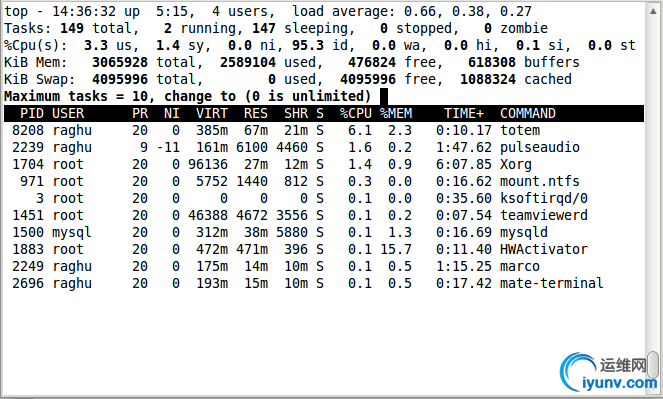Image resolution: width=663 pixels, height=399 pixels.
Task: Click the 15.7 %MEM value for HWActivator
Action: tap(396, 249)
